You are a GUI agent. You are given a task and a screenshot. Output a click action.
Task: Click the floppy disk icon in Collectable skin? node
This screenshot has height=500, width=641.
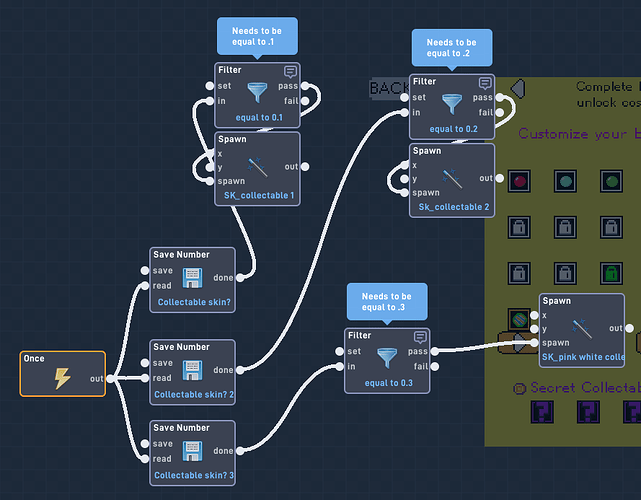point(192,278)
